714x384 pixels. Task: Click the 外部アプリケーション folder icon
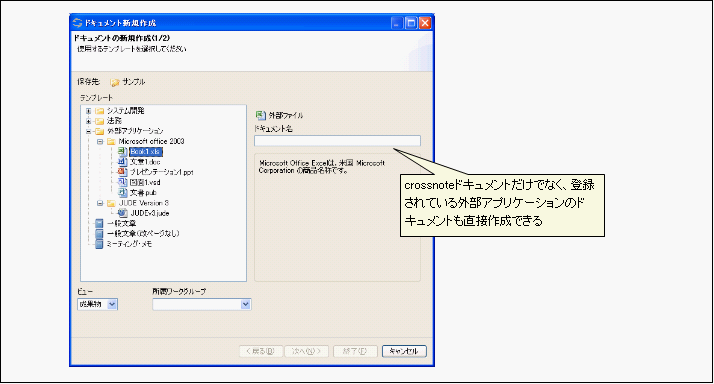point(99,131)
